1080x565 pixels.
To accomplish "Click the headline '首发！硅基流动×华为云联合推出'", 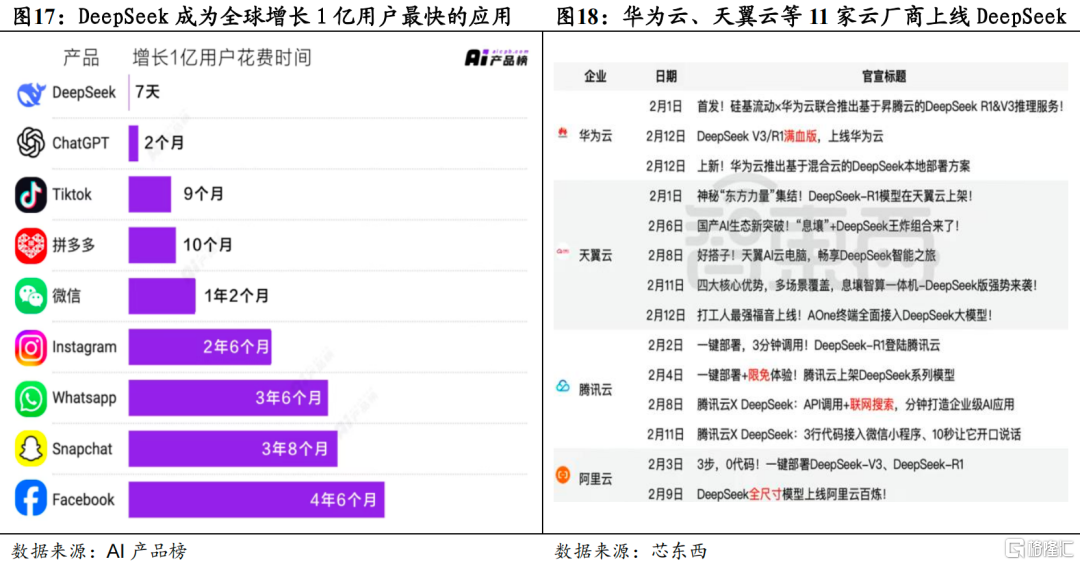I will [x=880, y=106].
